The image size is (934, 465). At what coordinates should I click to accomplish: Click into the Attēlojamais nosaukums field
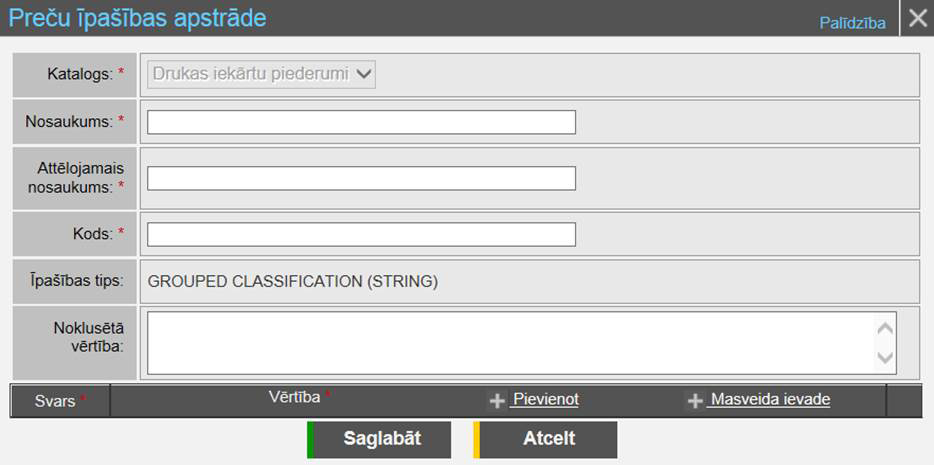tap(361, 178)
